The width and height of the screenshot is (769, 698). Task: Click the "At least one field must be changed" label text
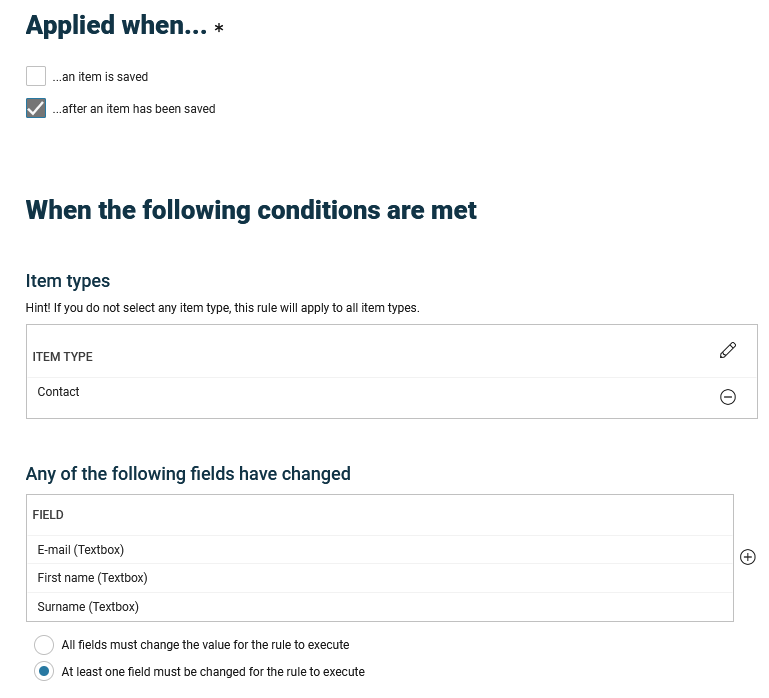(x=213, y=672)
